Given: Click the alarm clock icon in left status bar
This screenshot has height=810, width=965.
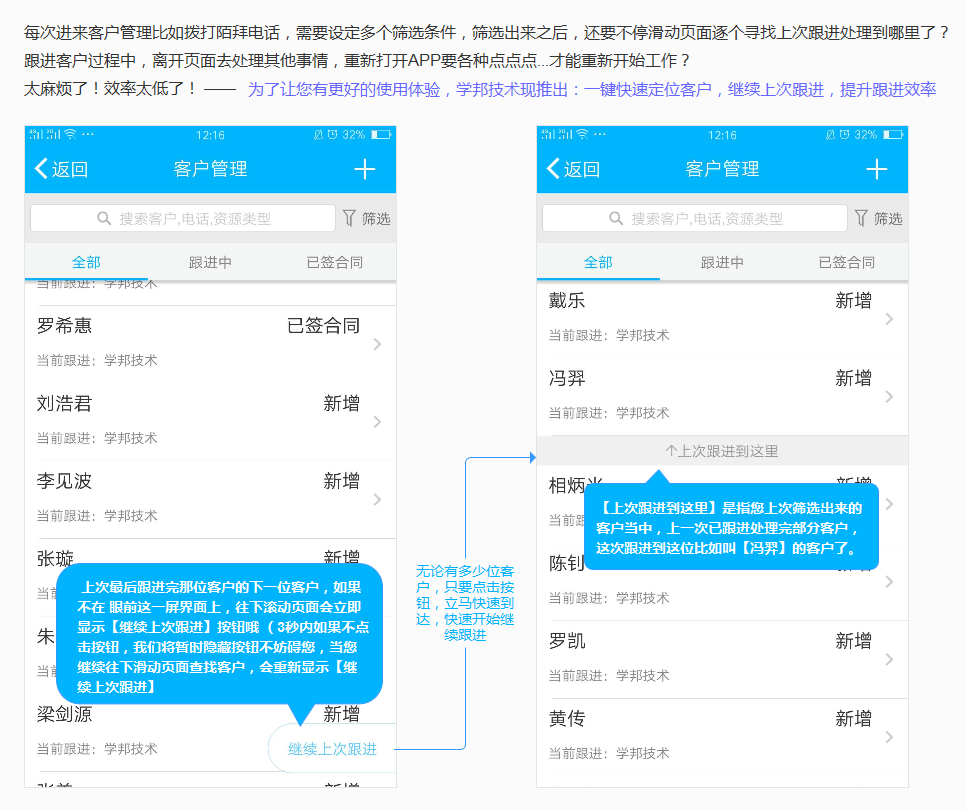Looking at the screenshot, I should tap(332, 134).
